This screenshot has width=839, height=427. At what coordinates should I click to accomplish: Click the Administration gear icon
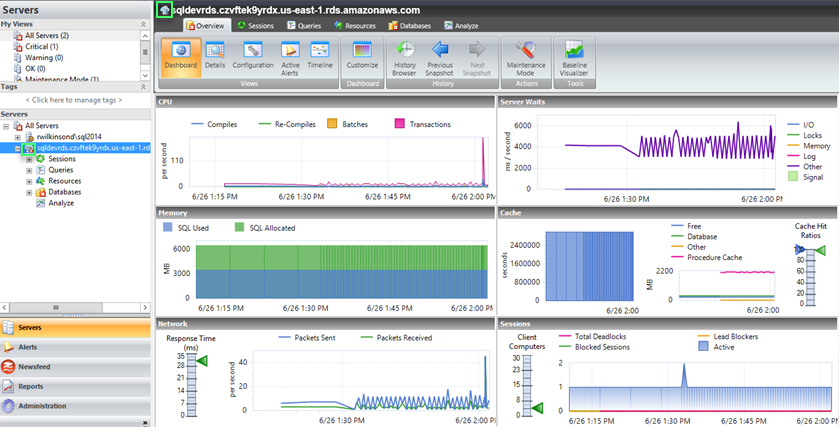pyautogui.click(x=8, y=406)
